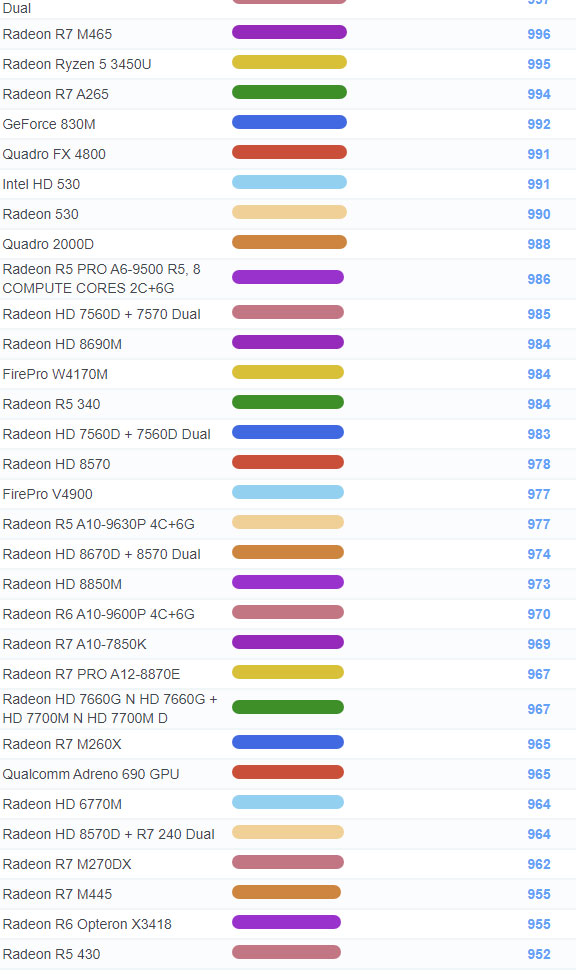Click score 969 for Radeon R7 A10-7850K
576x974 pixels.
[x=539, y=644]
